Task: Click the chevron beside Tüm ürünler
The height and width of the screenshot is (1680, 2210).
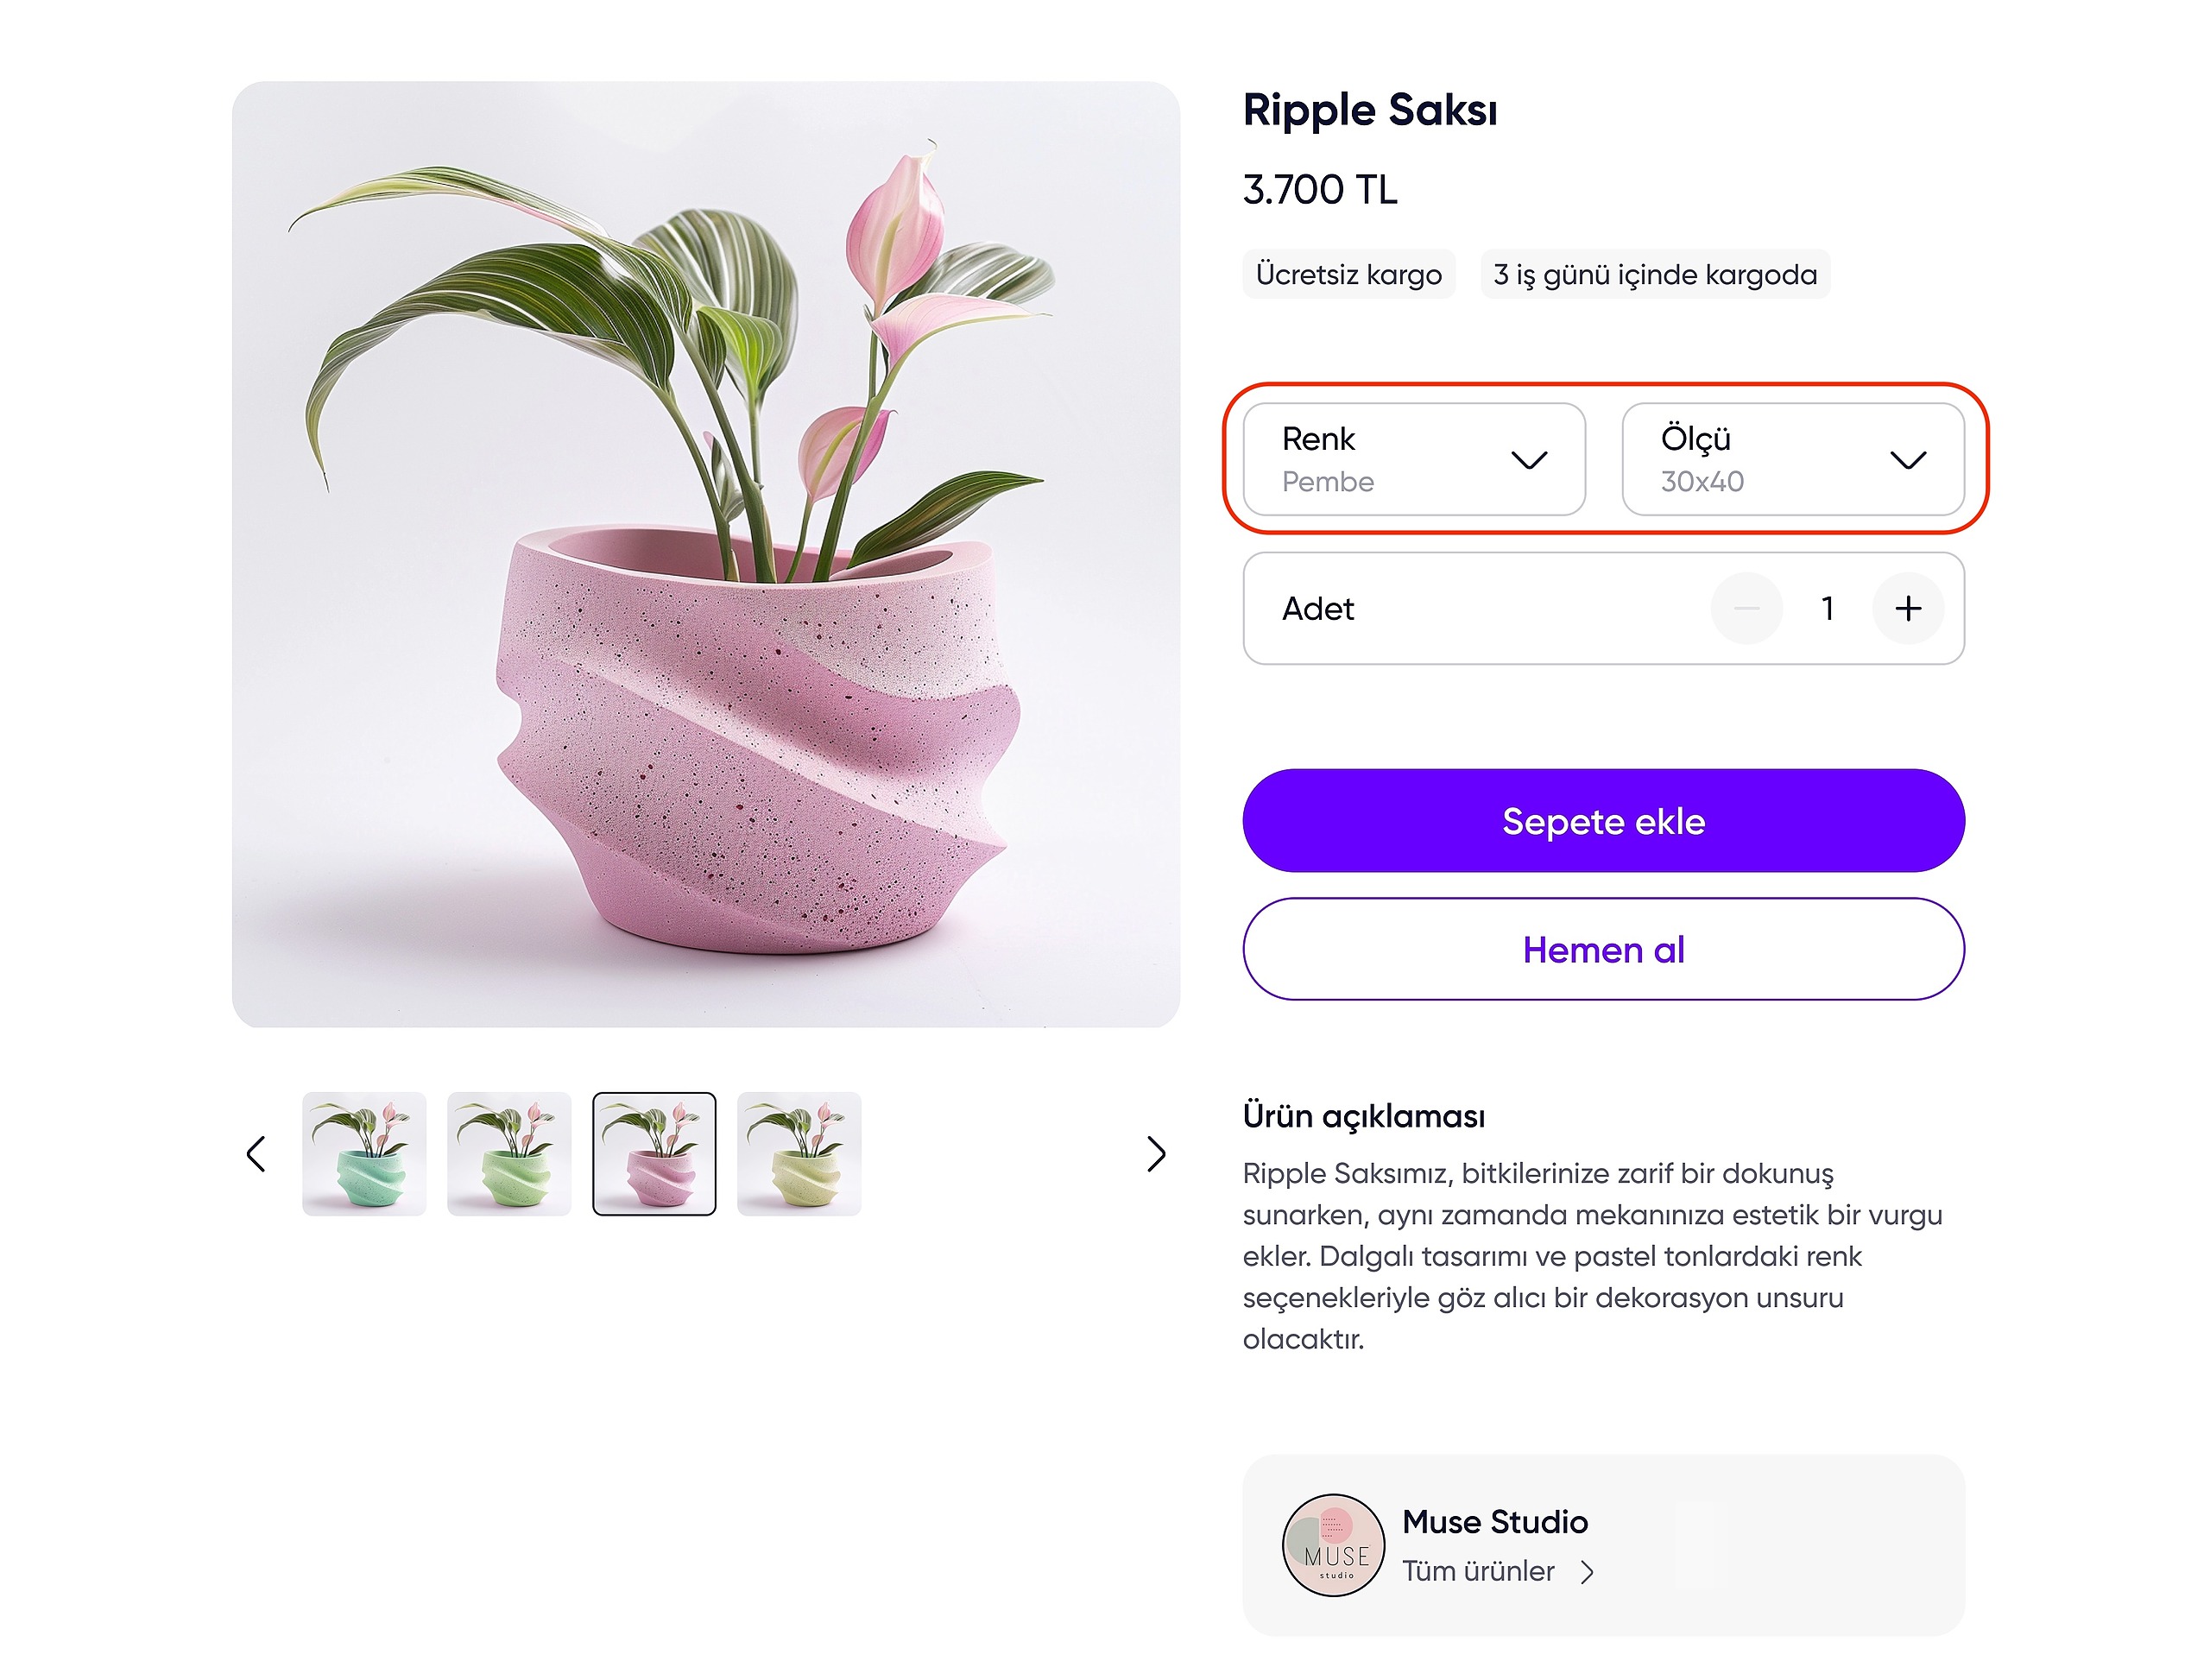Action: 1587,1573
